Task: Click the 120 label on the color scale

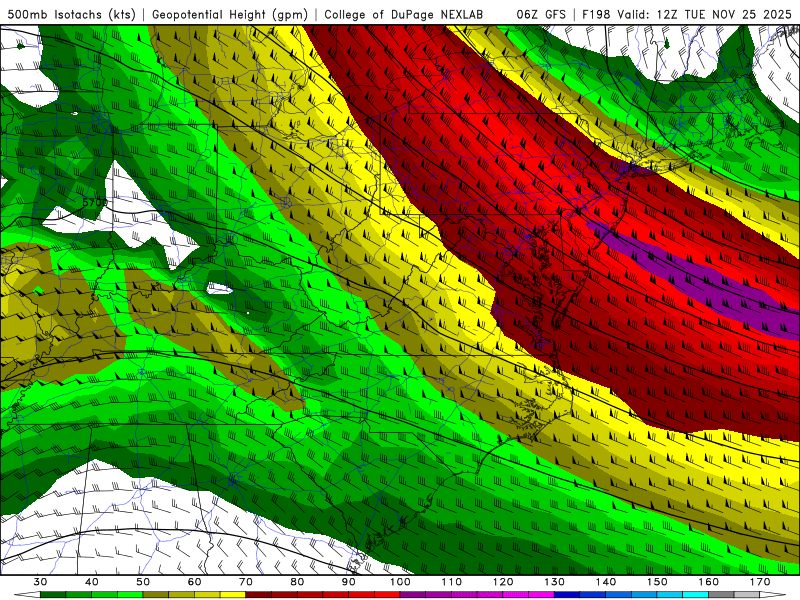Action: [503, 582]
